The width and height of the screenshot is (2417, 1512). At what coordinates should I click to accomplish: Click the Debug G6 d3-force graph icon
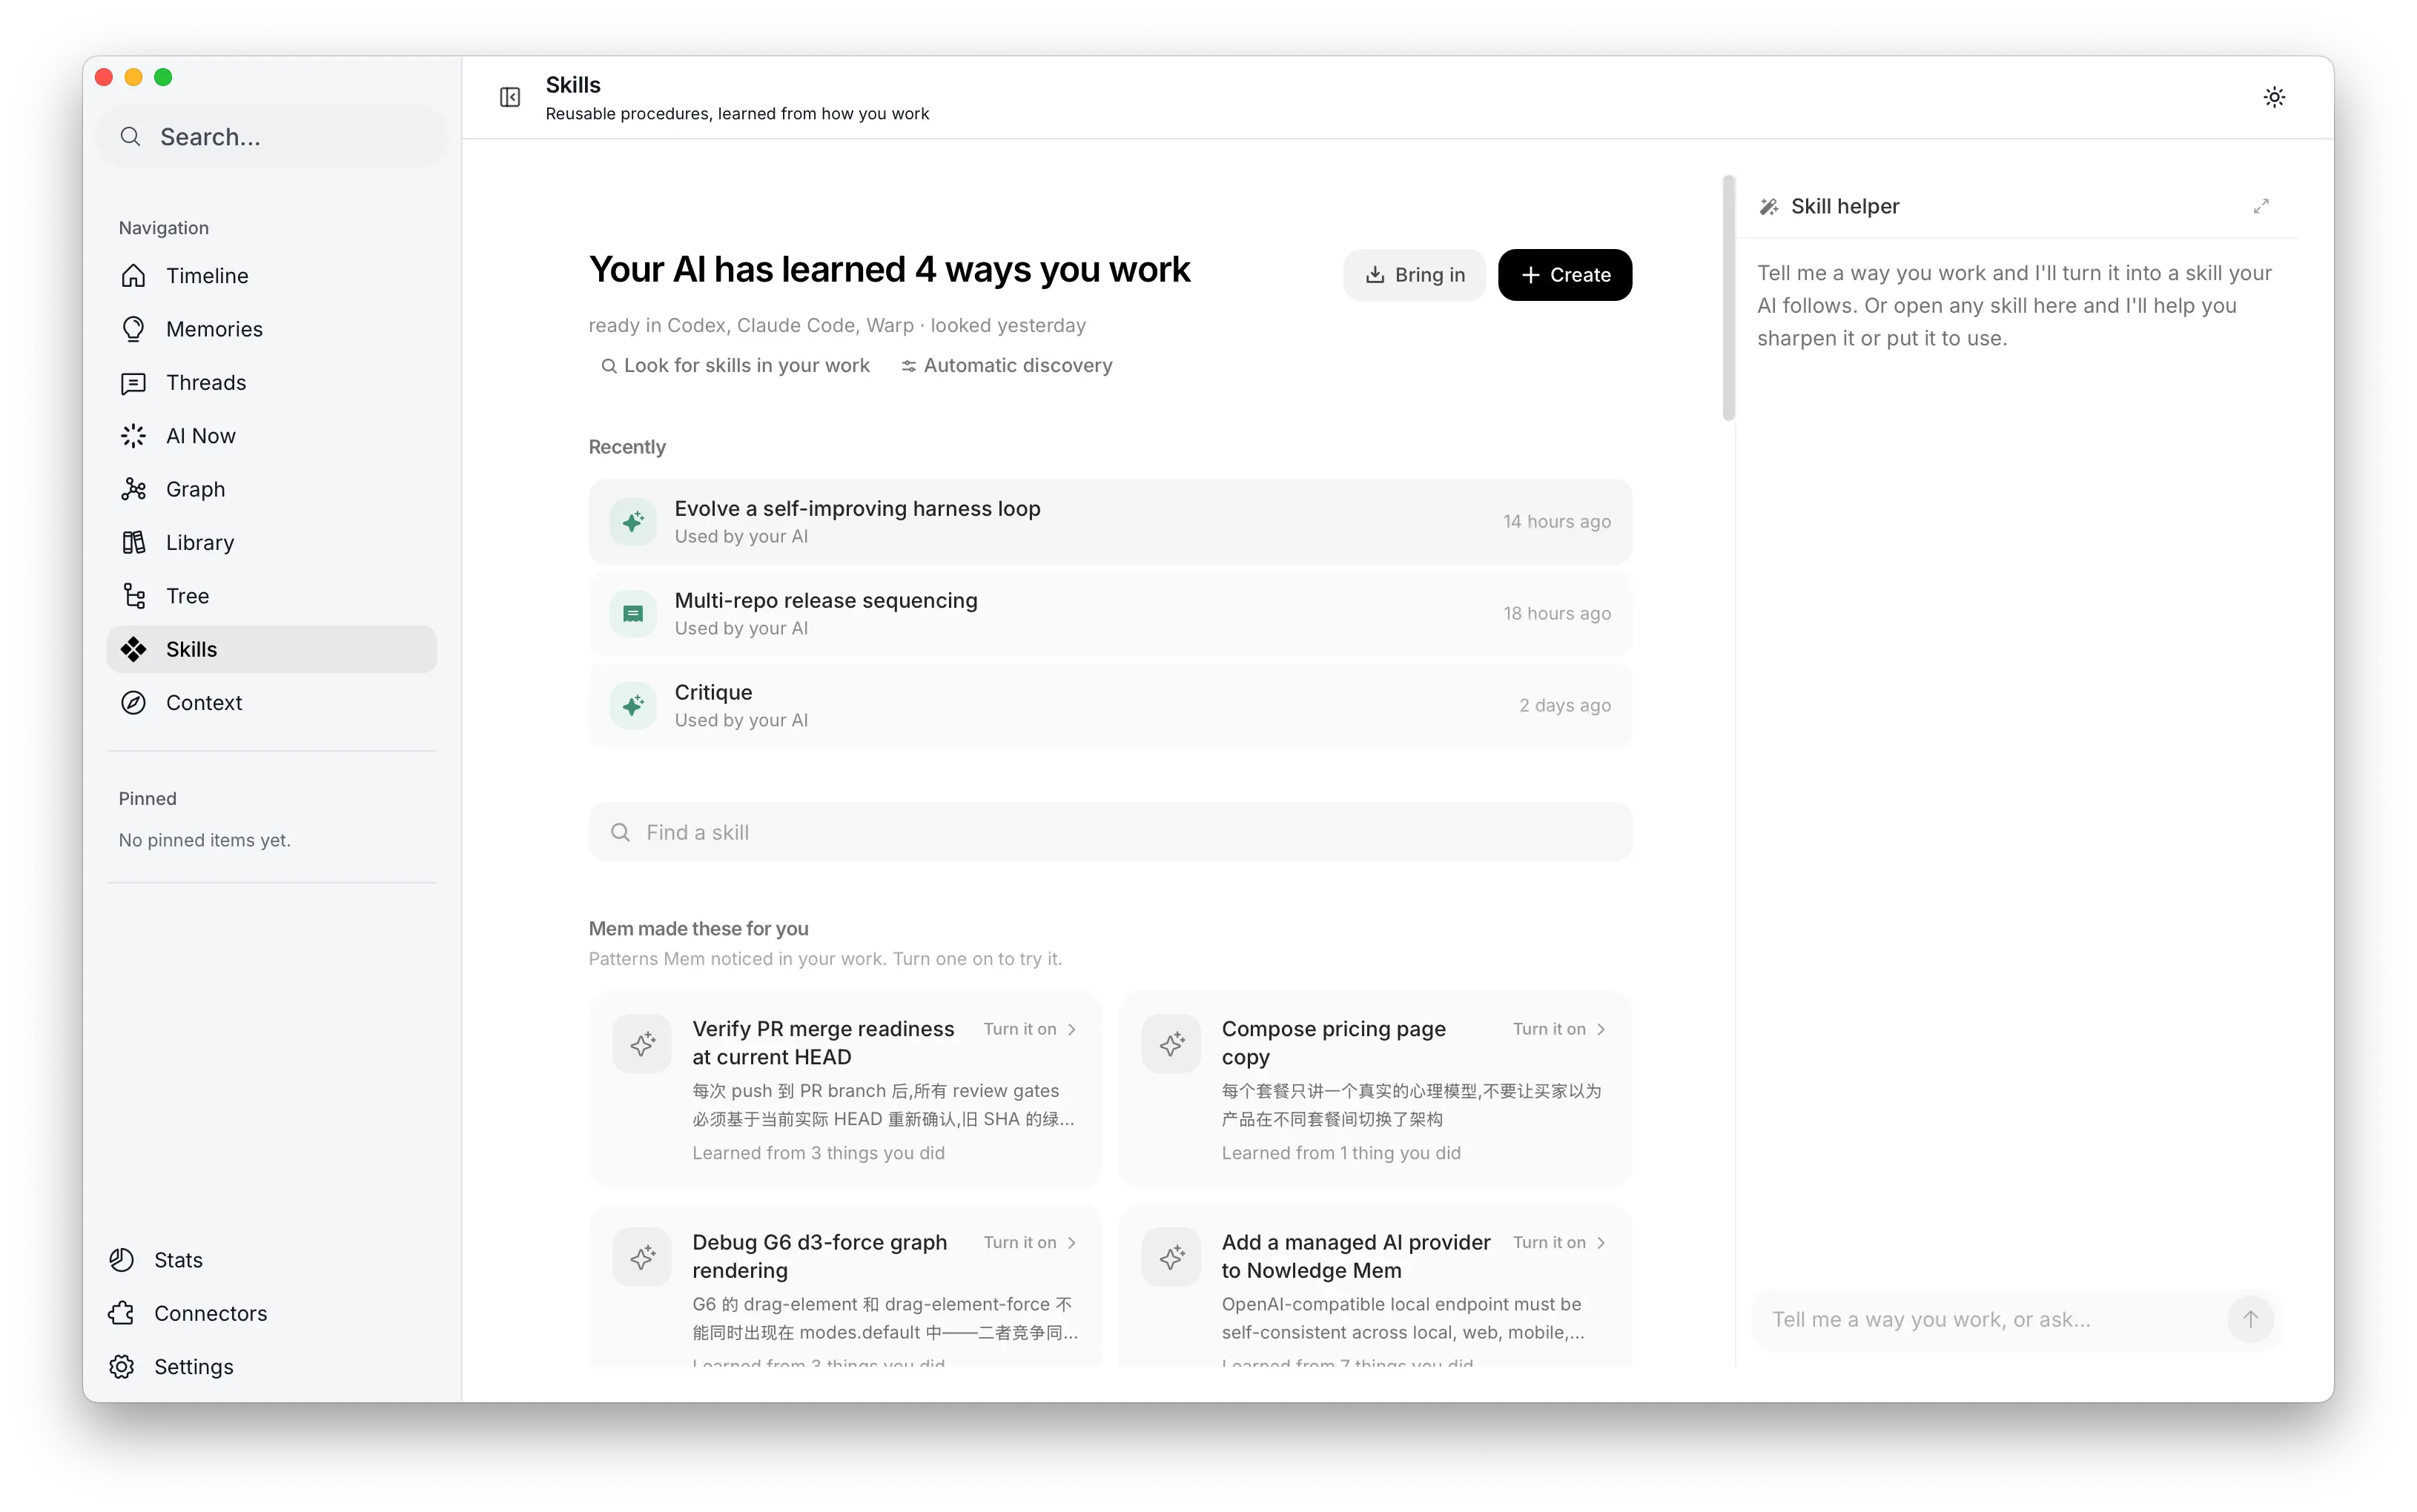[642, 1257]
